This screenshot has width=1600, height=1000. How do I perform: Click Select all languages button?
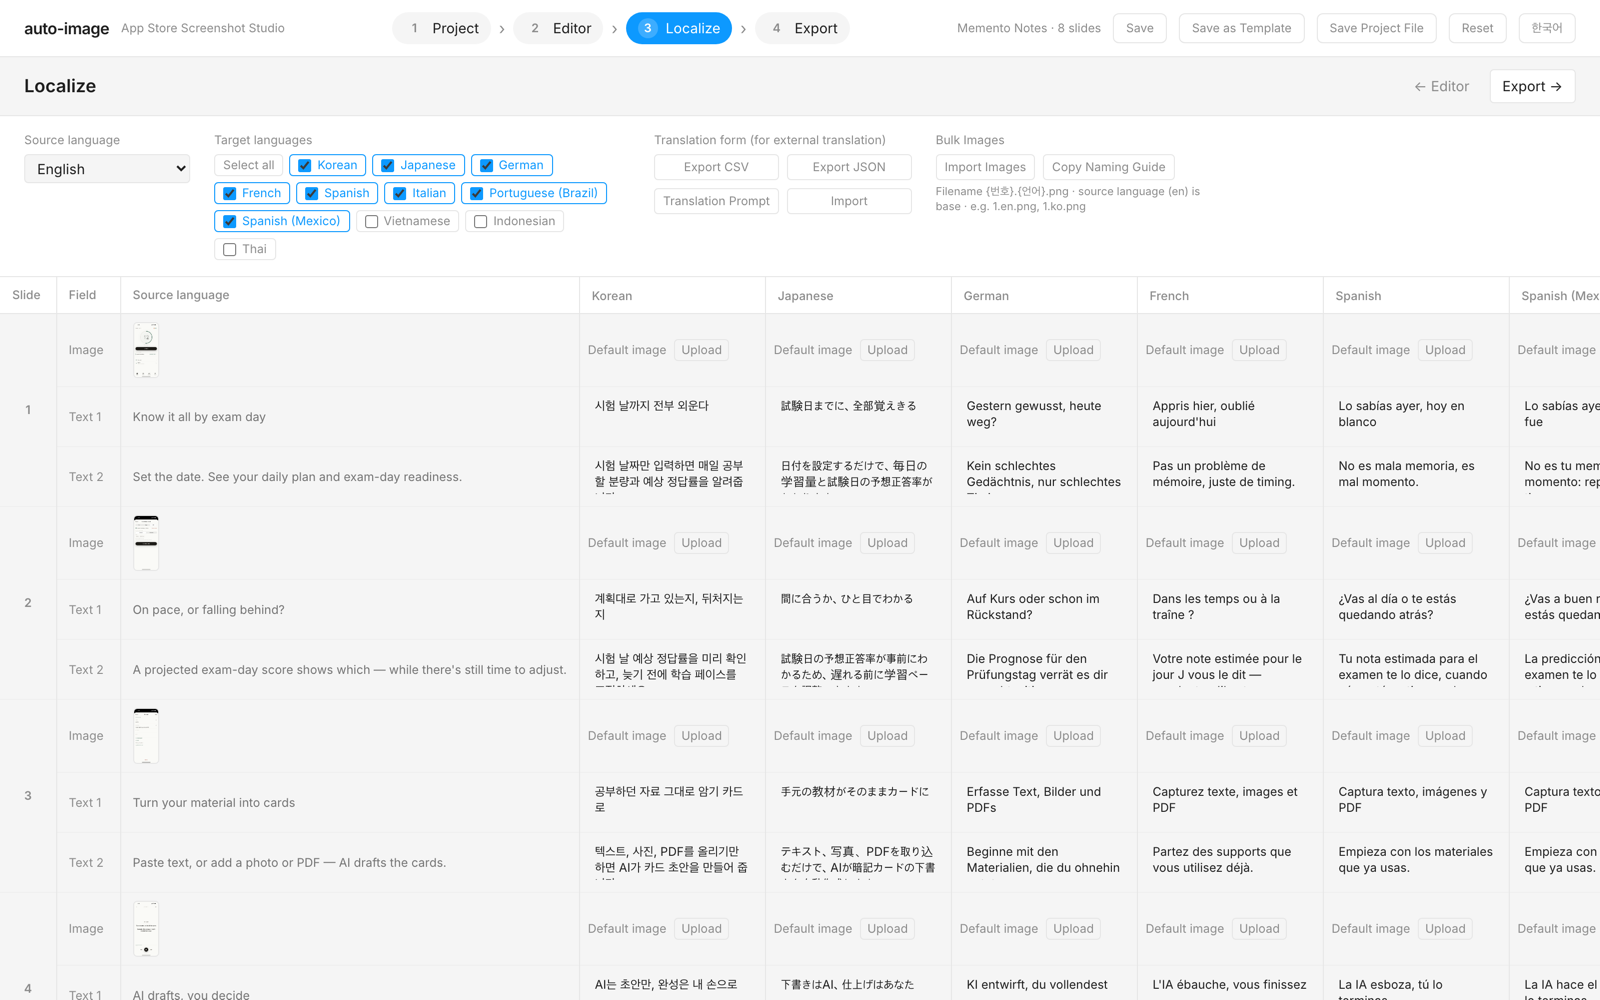click(x=249, y=165)
